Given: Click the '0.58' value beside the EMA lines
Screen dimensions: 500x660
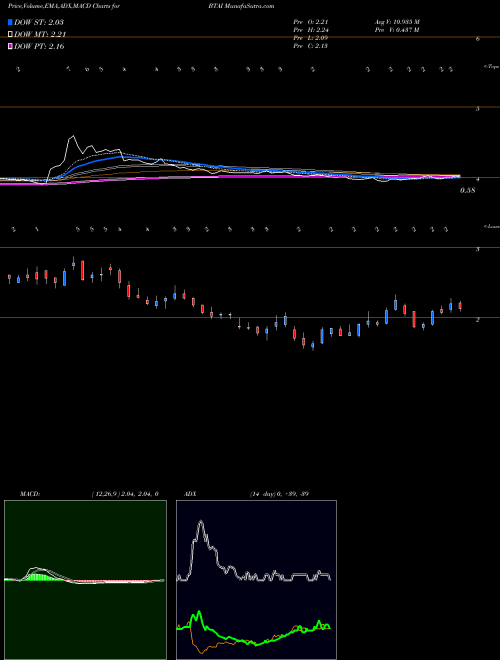Looking at the screenshot, I should pyautogui.click(x=468, y=190).
